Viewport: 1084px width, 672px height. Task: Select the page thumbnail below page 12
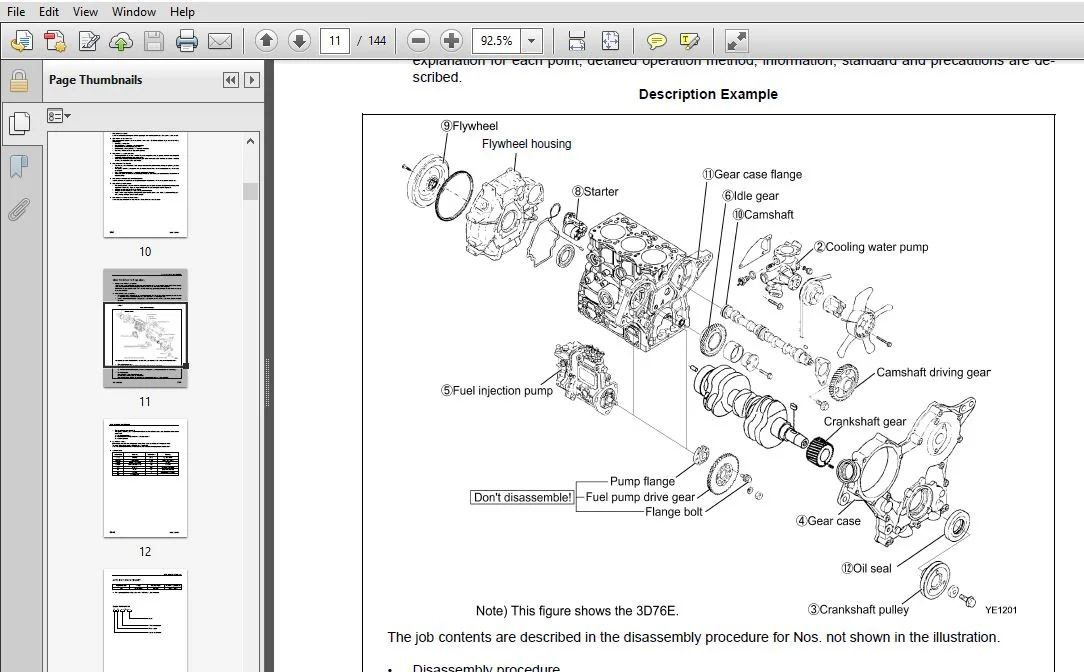145,621
